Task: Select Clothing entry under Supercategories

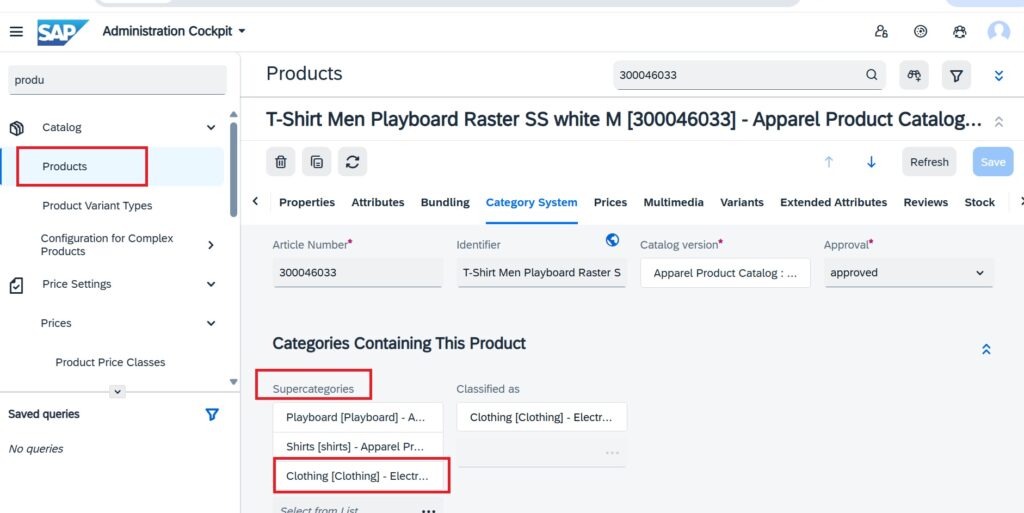Action: tap(358, 476)
